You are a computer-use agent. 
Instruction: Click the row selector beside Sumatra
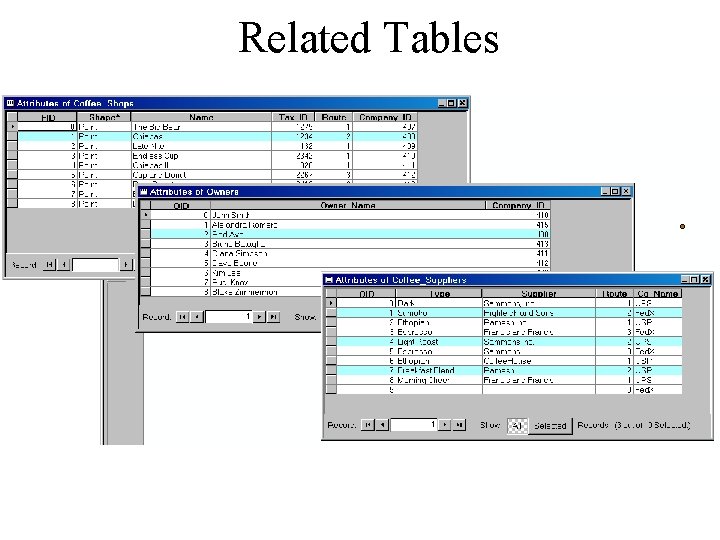point(331,313)
